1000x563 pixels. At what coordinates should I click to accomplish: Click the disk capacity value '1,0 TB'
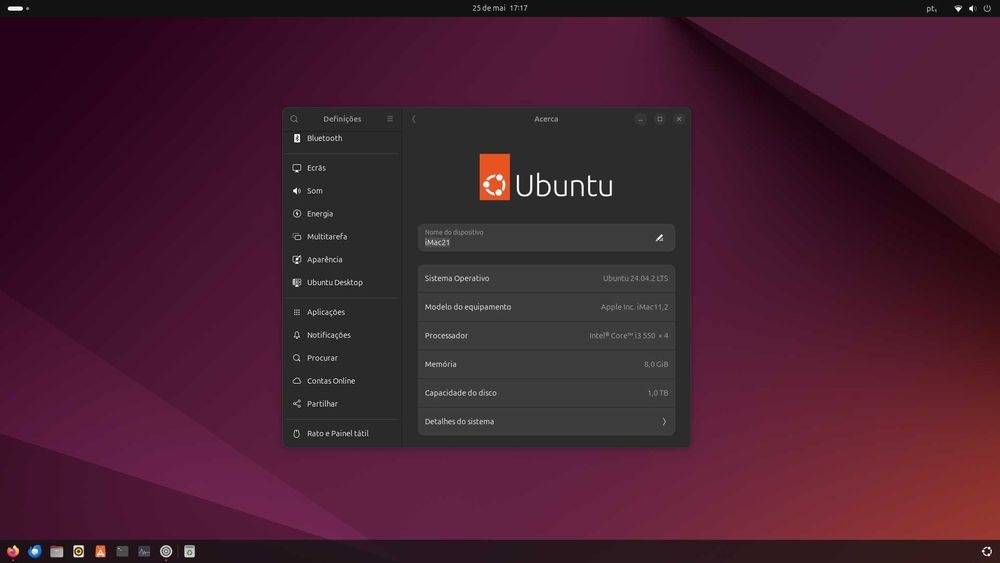(658, 393)
